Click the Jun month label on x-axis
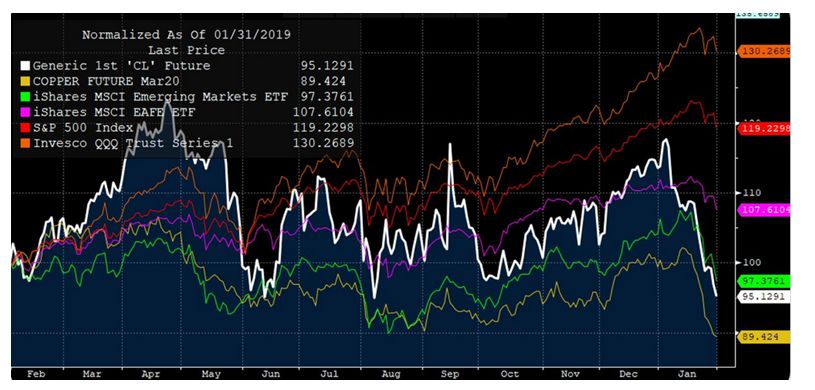The height and width of the screenshot is (390, 815). pos(270,373)
